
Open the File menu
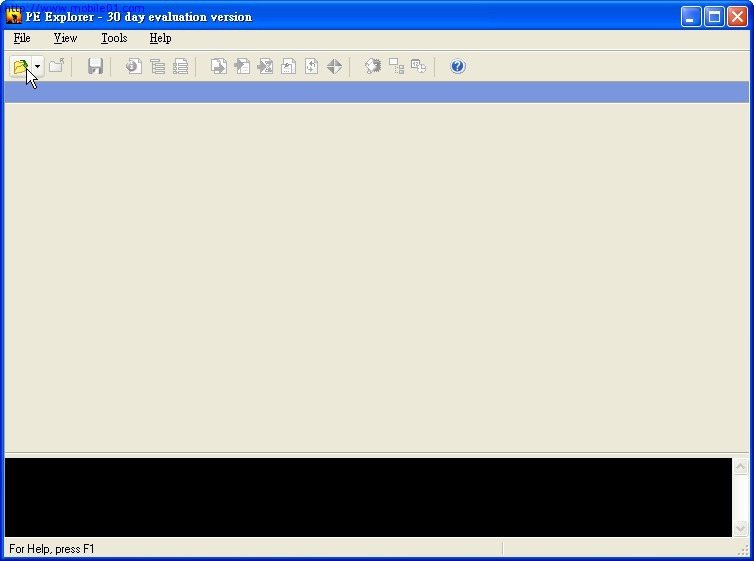[x=22, y=38]
